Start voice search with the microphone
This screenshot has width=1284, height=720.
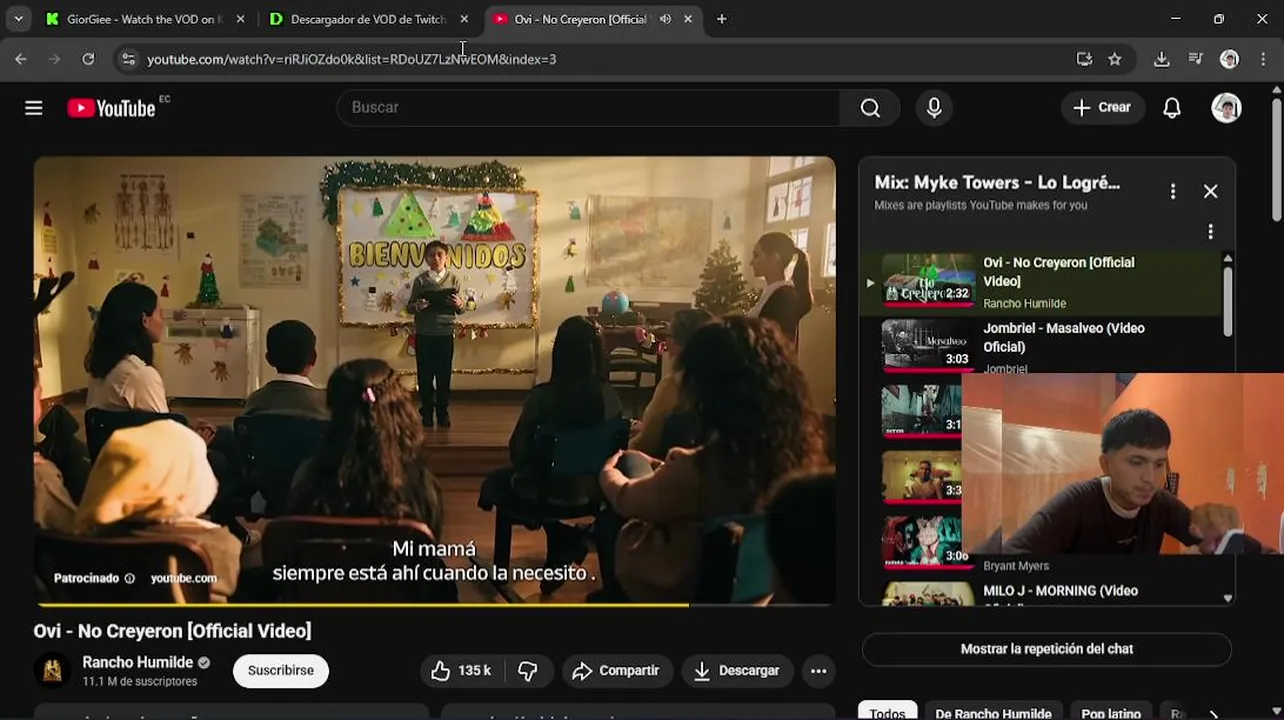click(934, 108)
